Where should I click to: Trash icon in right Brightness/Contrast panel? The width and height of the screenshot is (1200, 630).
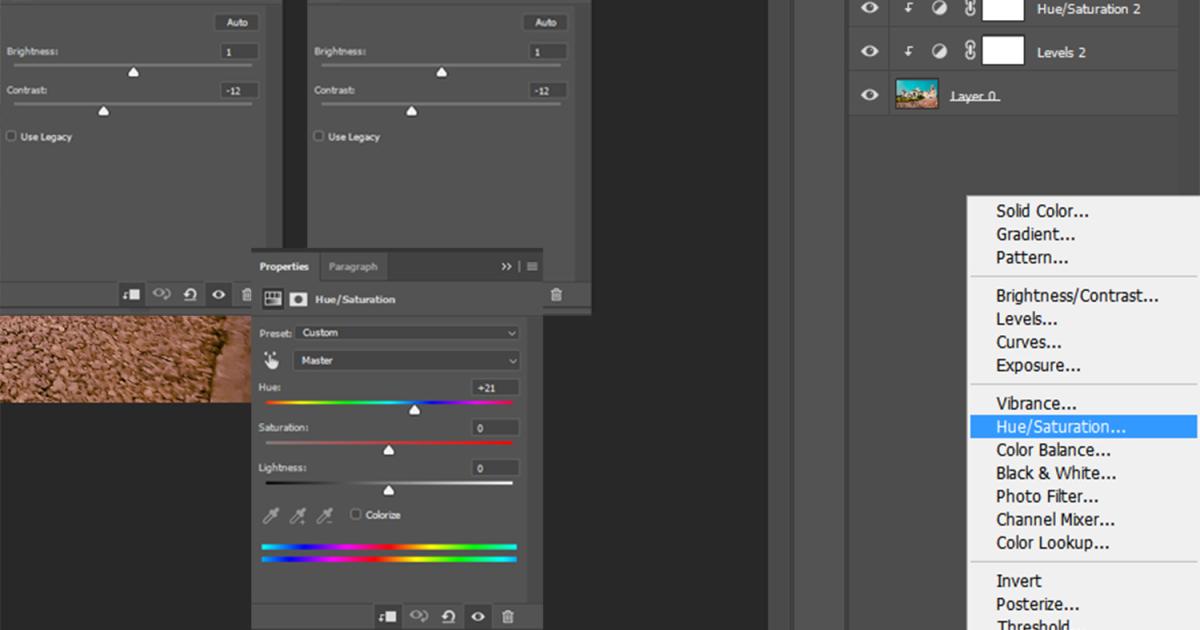(x=556, y=295)
